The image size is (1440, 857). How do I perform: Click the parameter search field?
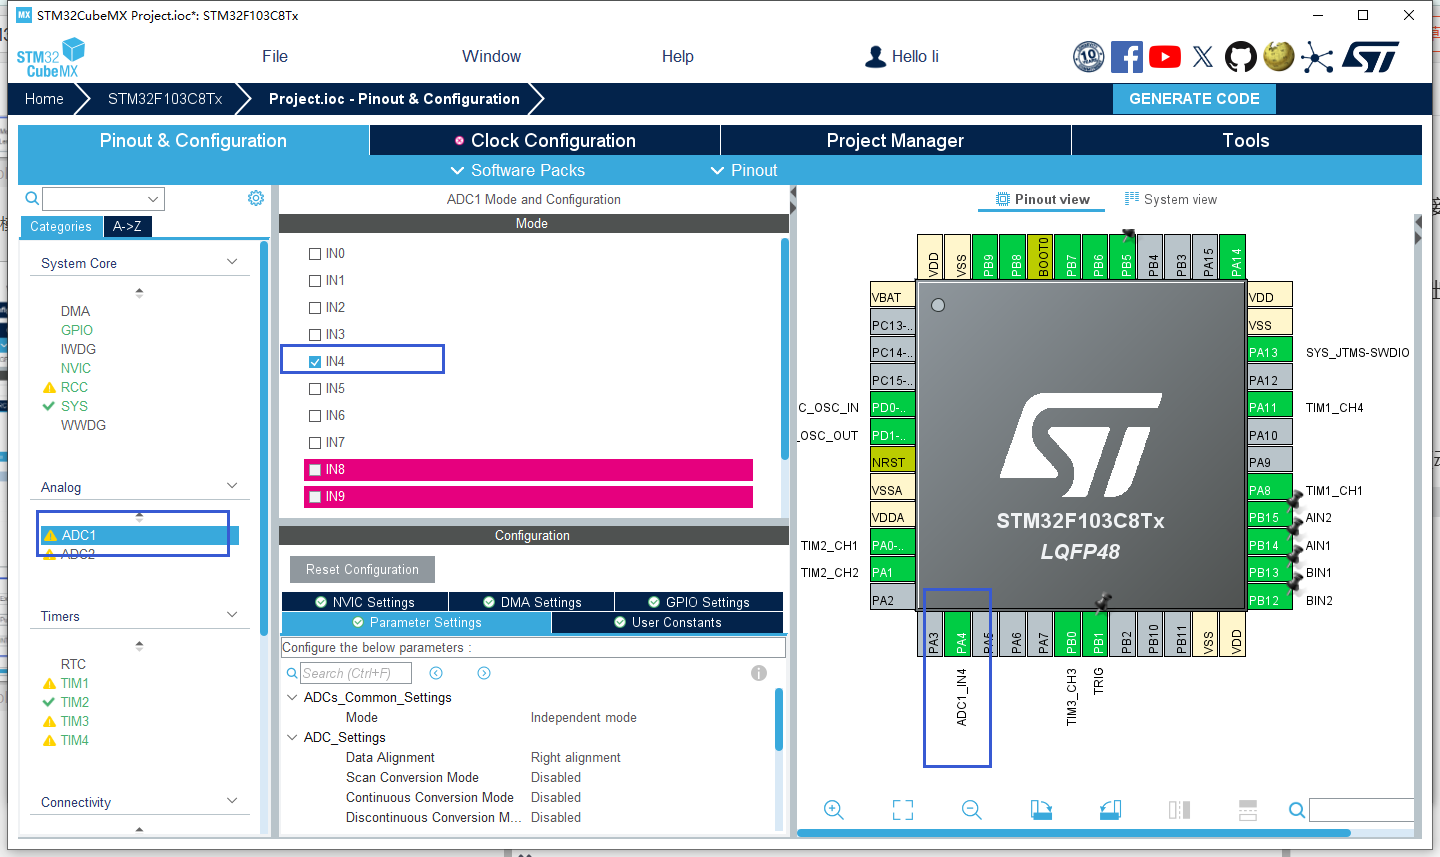point(356,673)
